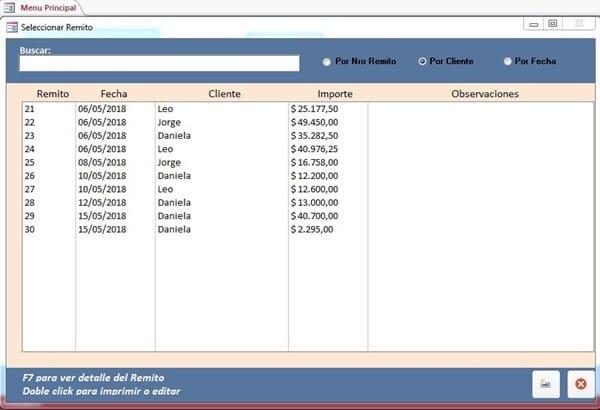Click the Seleccionar Remito window title icon
The image size is (600, 410).
pyautogui.click(x=11, y=27)
